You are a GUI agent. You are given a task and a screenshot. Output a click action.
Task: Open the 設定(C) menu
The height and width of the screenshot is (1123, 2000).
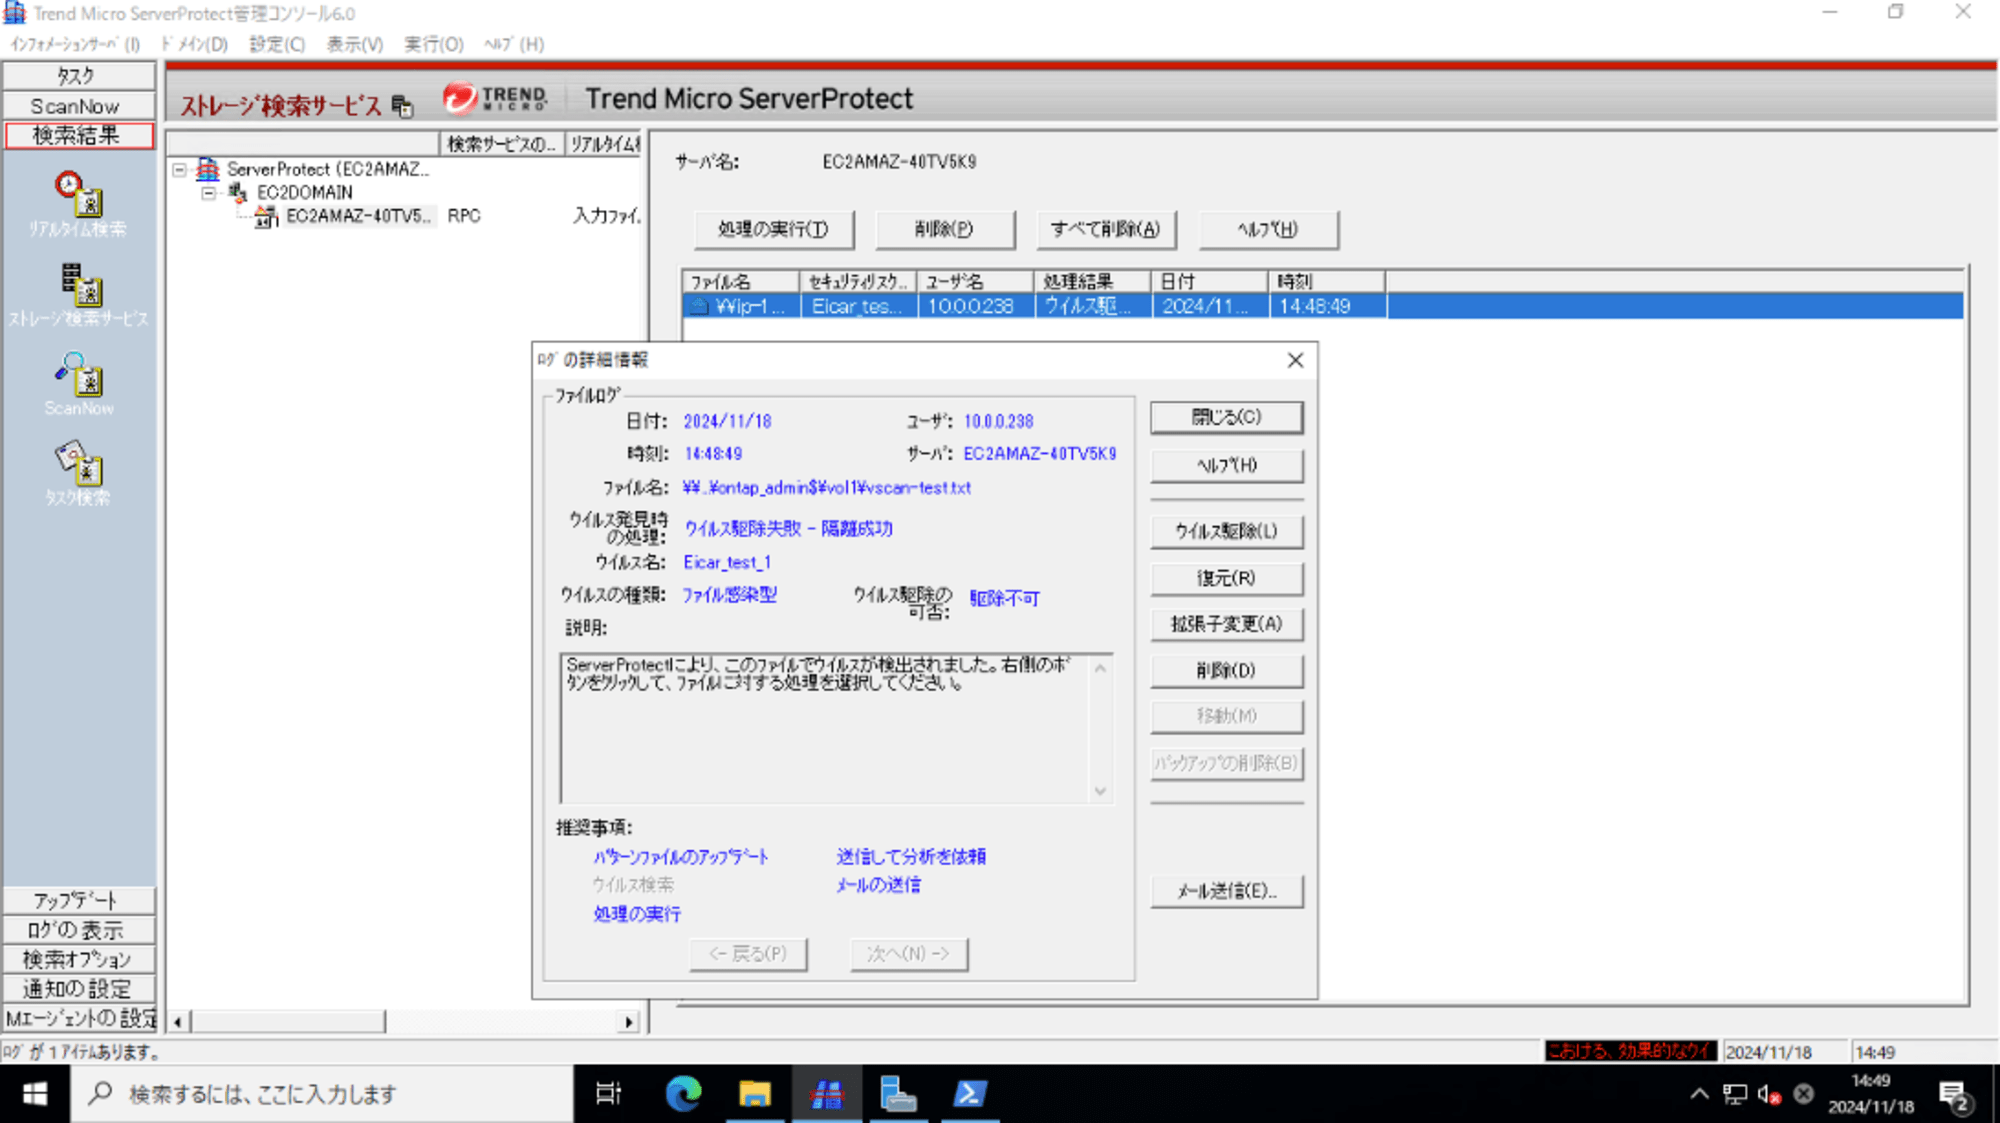[x=277, y=44]
